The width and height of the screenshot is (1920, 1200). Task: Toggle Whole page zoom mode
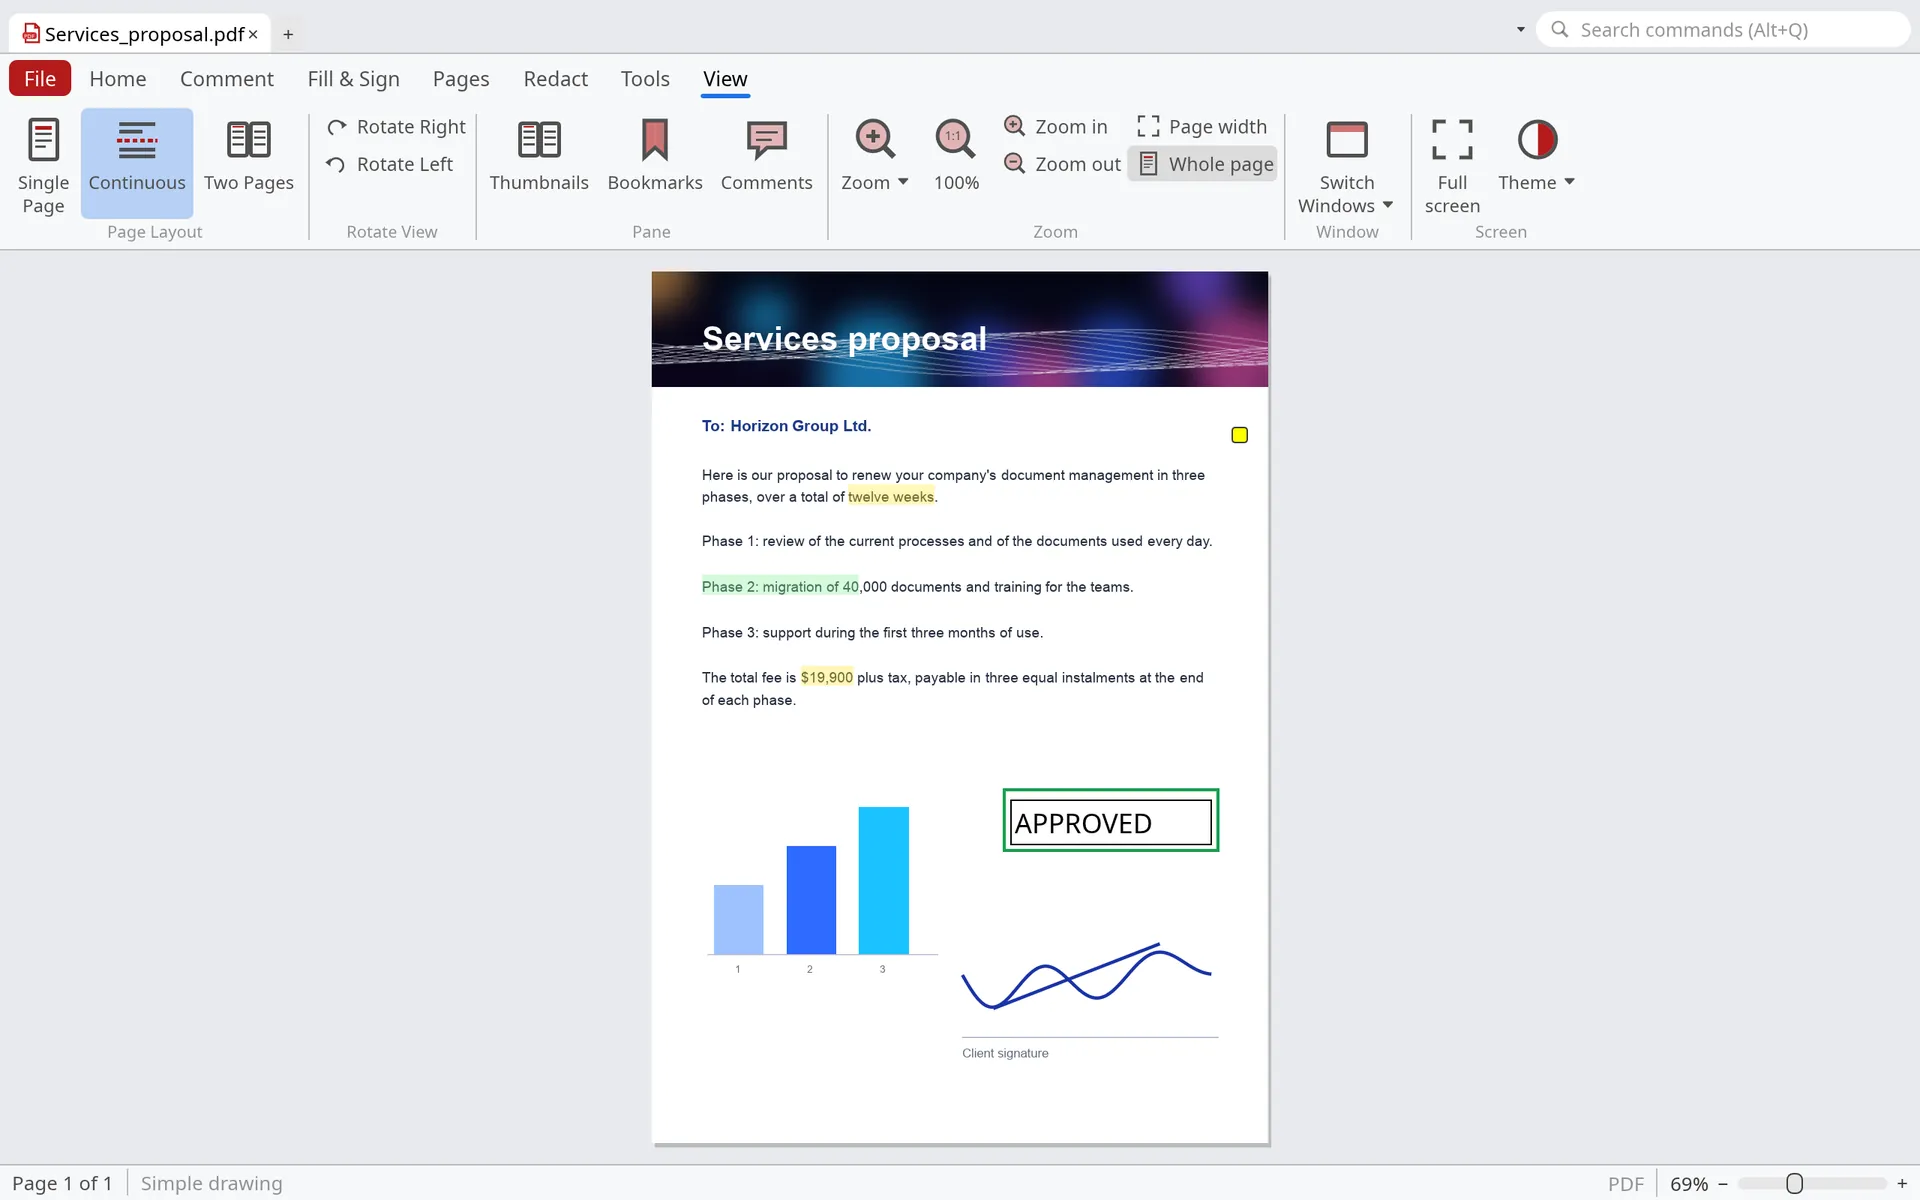point(1203,164)
